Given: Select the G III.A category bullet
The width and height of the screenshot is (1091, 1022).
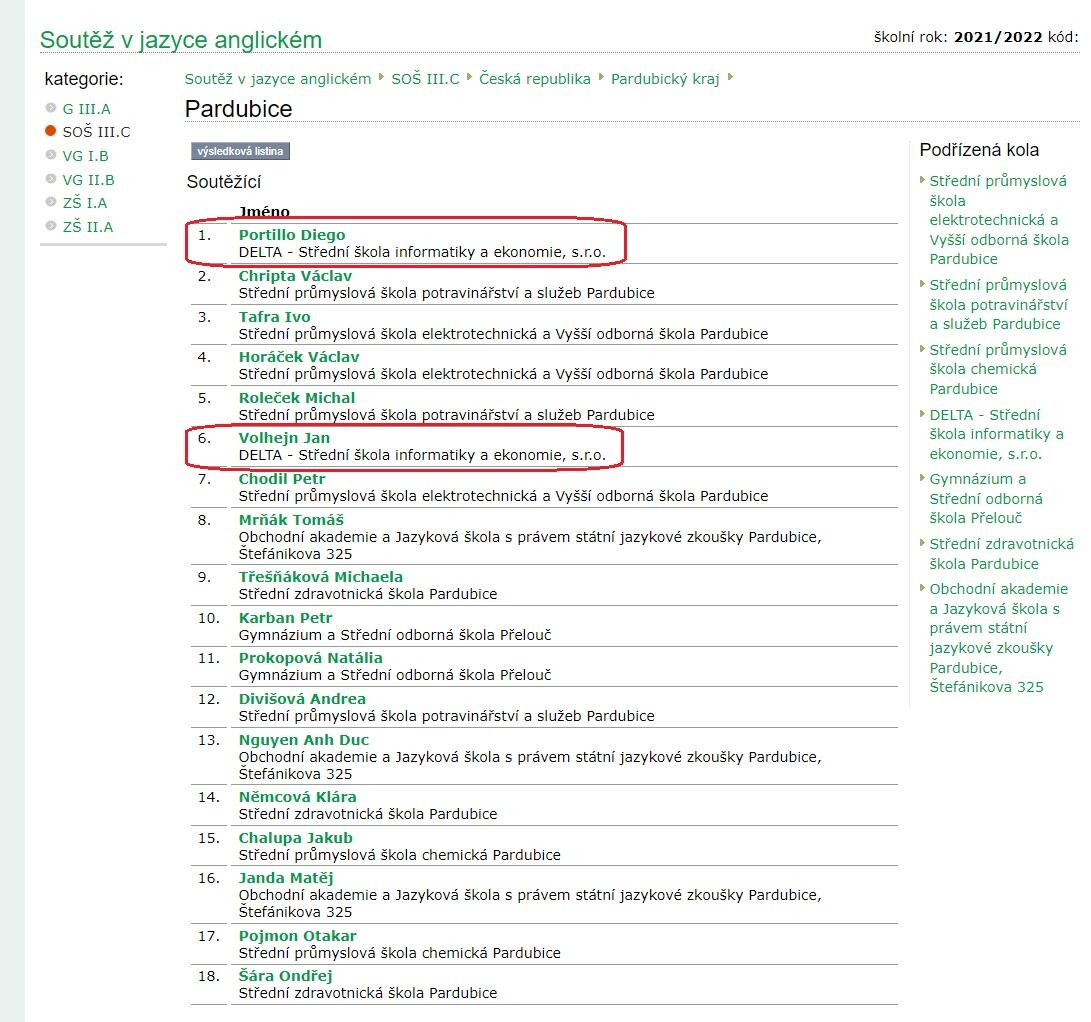Looking at the screenshot, I should (51, 108).
